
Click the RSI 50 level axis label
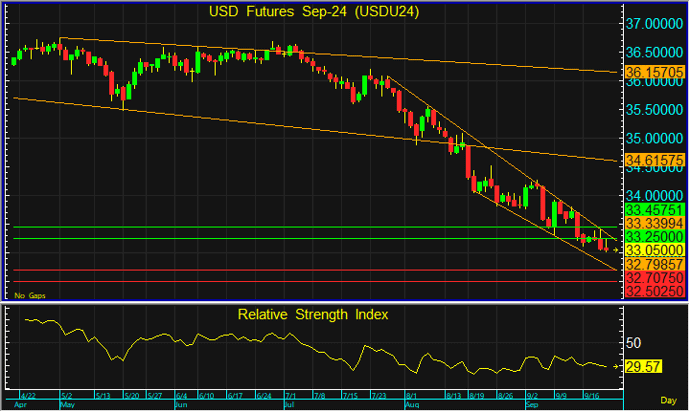pos(634,342)
